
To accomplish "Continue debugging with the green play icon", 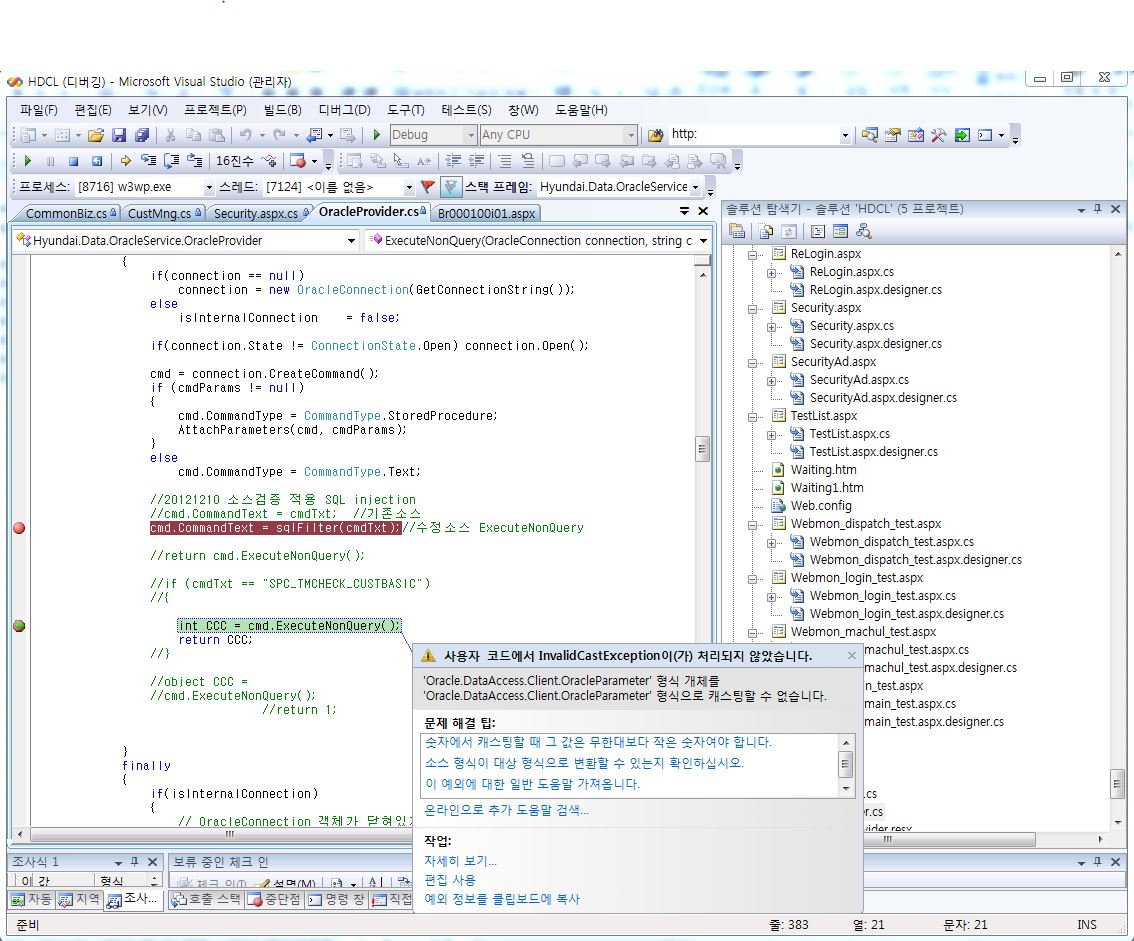I will (27, 161).
